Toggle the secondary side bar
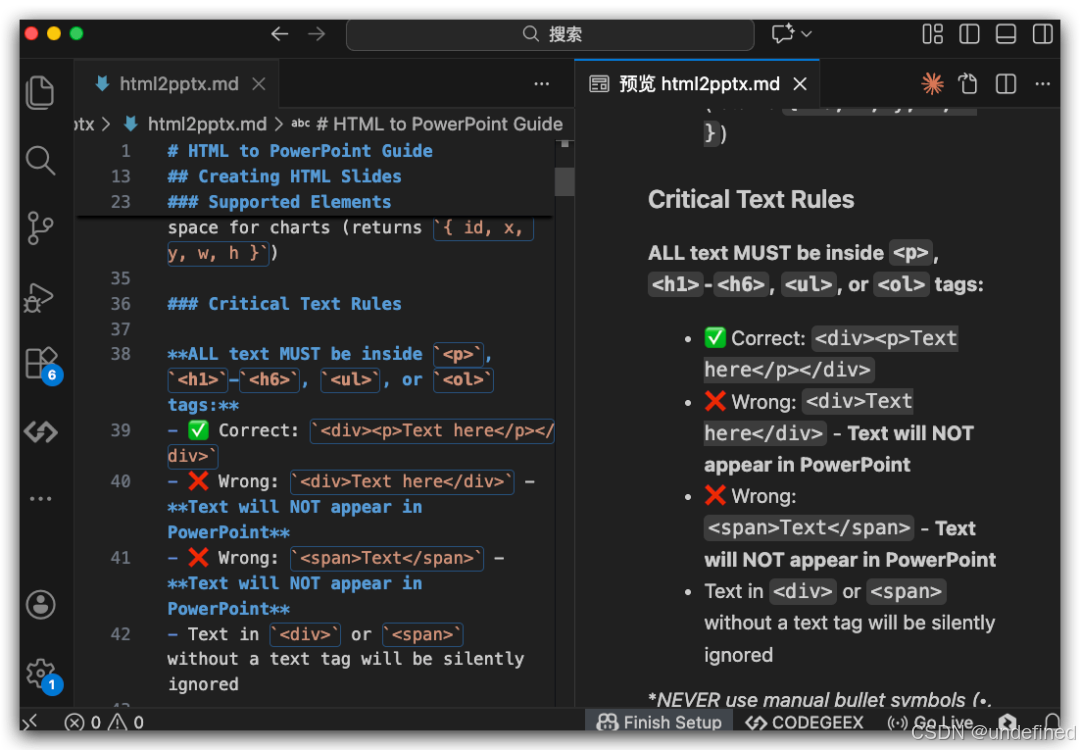The width and height of the screenshot is (1080, 750). tap(1042, 34)
